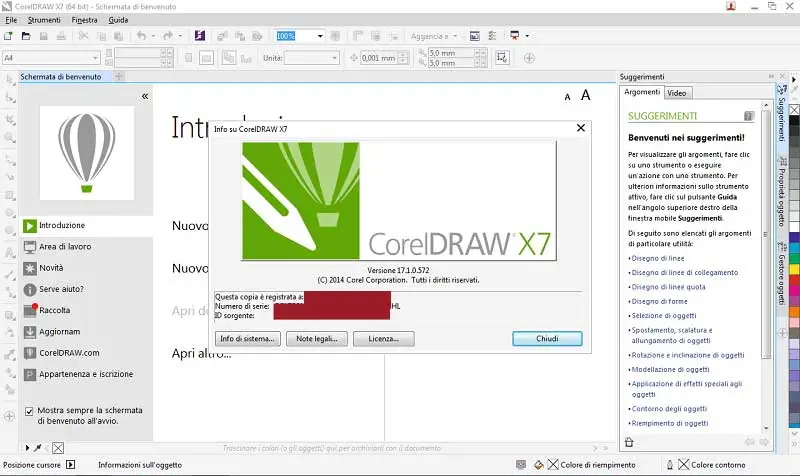The image size is (800, 476).
Task: Click the Save disk icon in toolbar
Action: (44, 36)
